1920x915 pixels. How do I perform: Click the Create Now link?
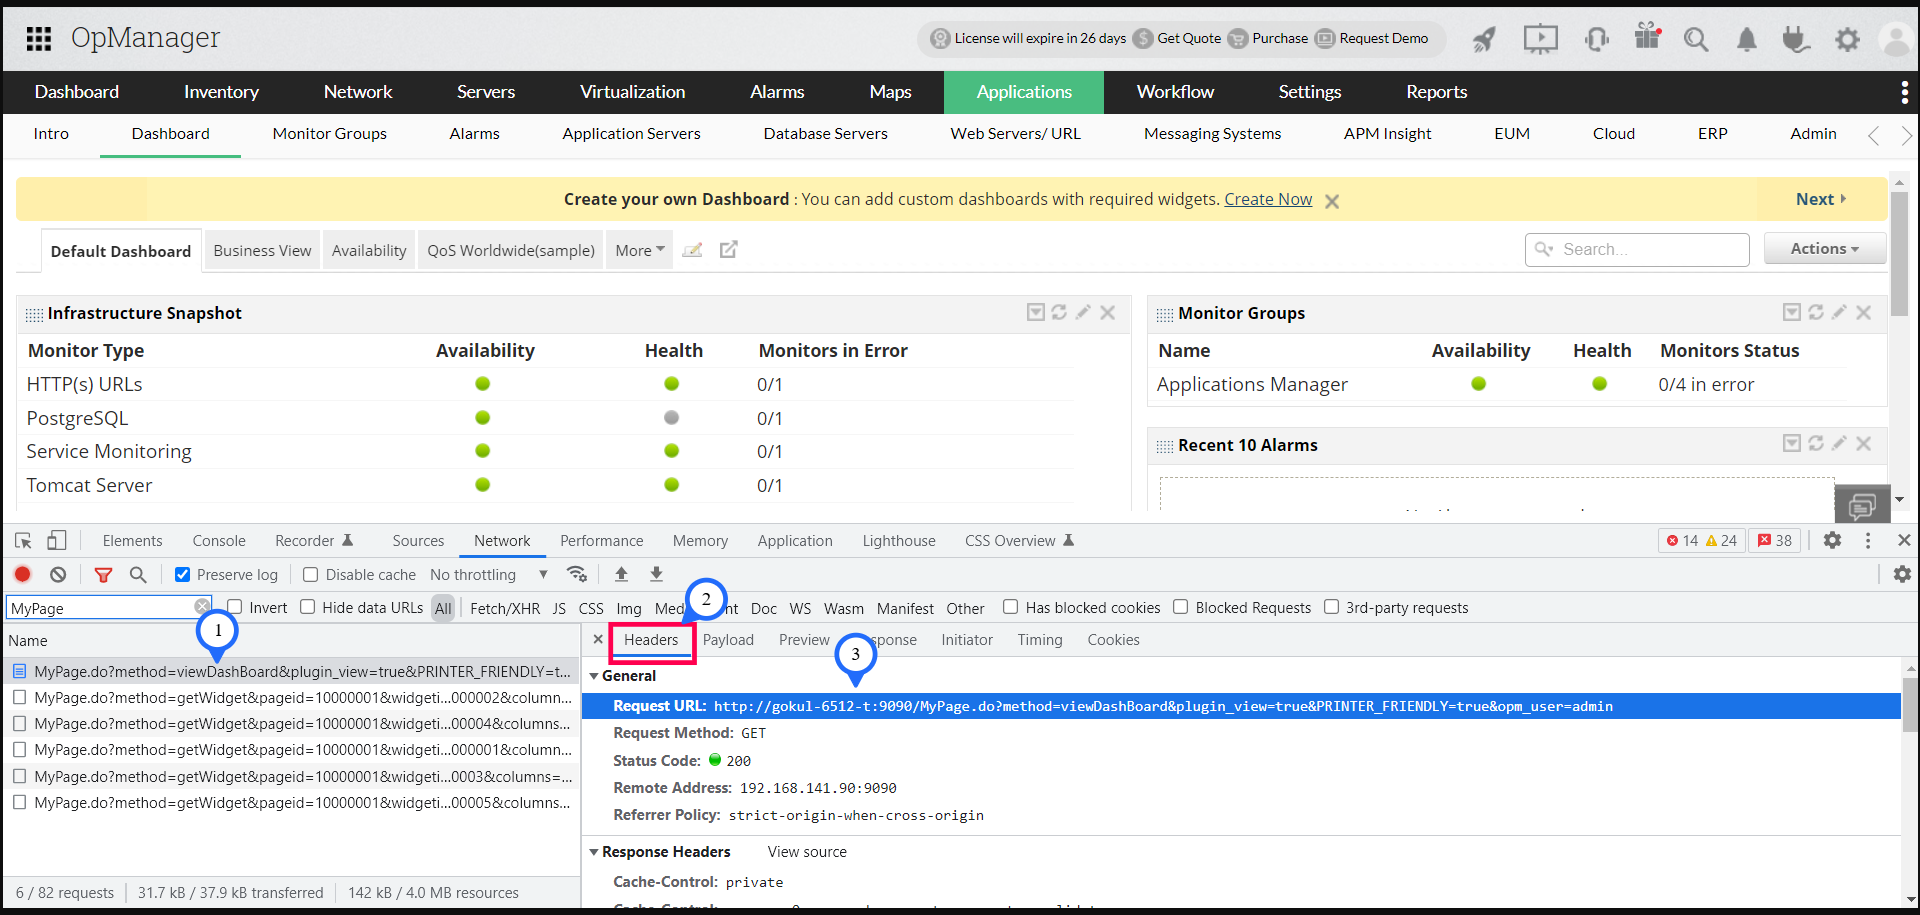click(1267, 199)
